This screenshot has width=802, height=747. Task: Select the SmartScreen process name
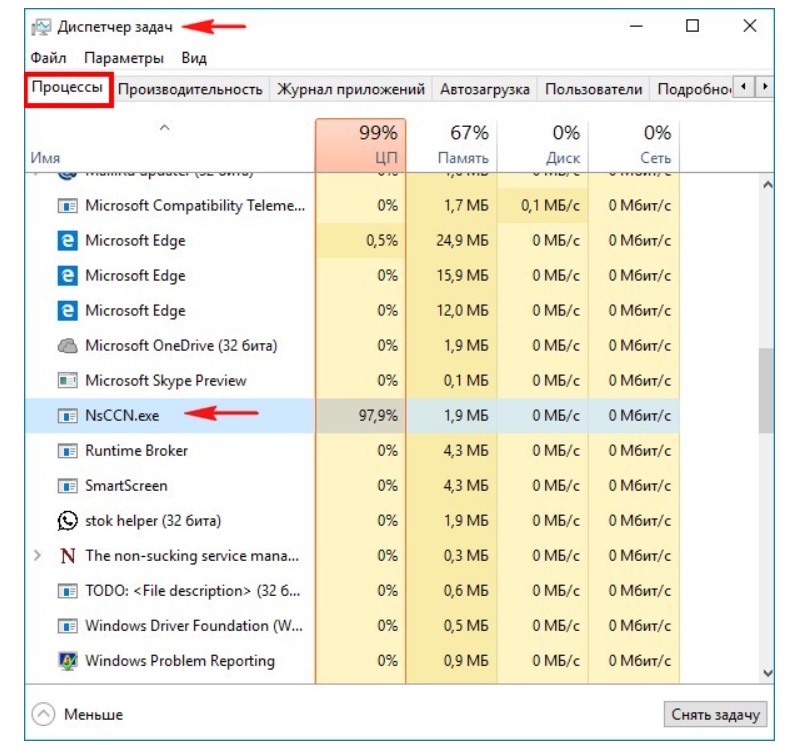[126, 486]
